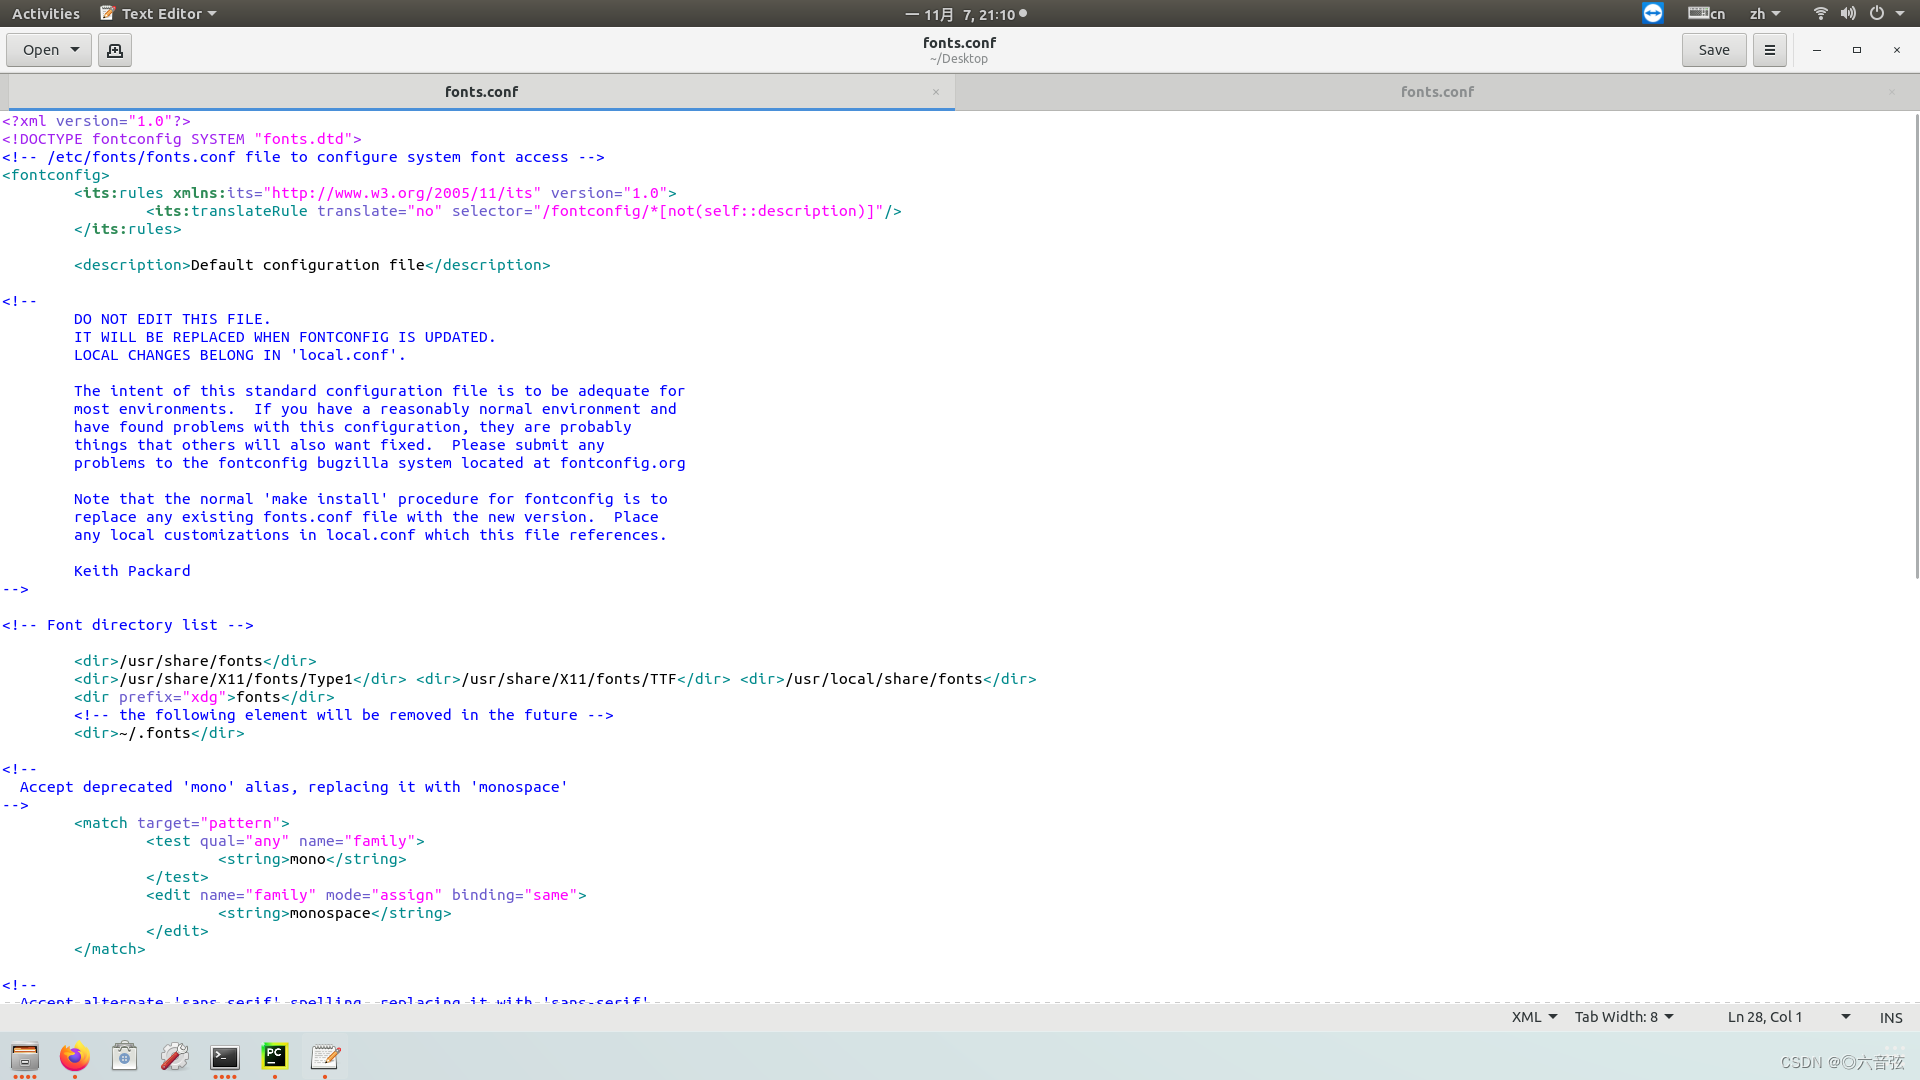
Task: Click the '<string>mono</string>' line
Action: point(312,859)
